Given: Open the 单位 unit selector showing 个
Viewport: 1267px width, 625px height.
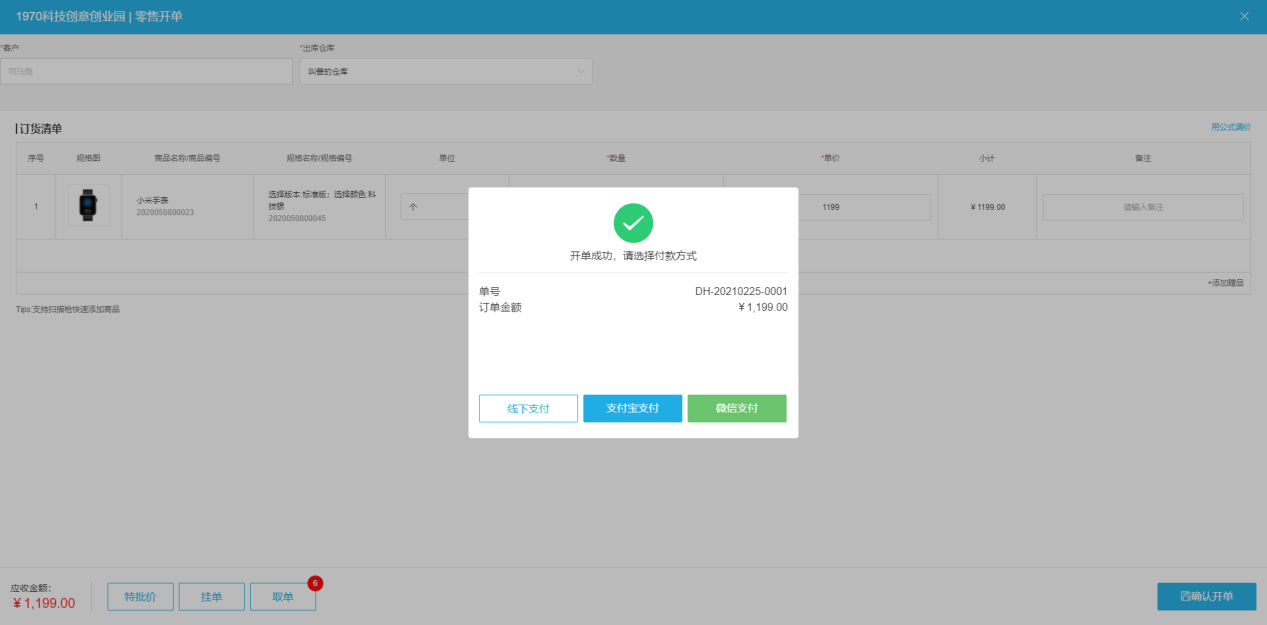Looking at the screenshot, I should point(435,207).
